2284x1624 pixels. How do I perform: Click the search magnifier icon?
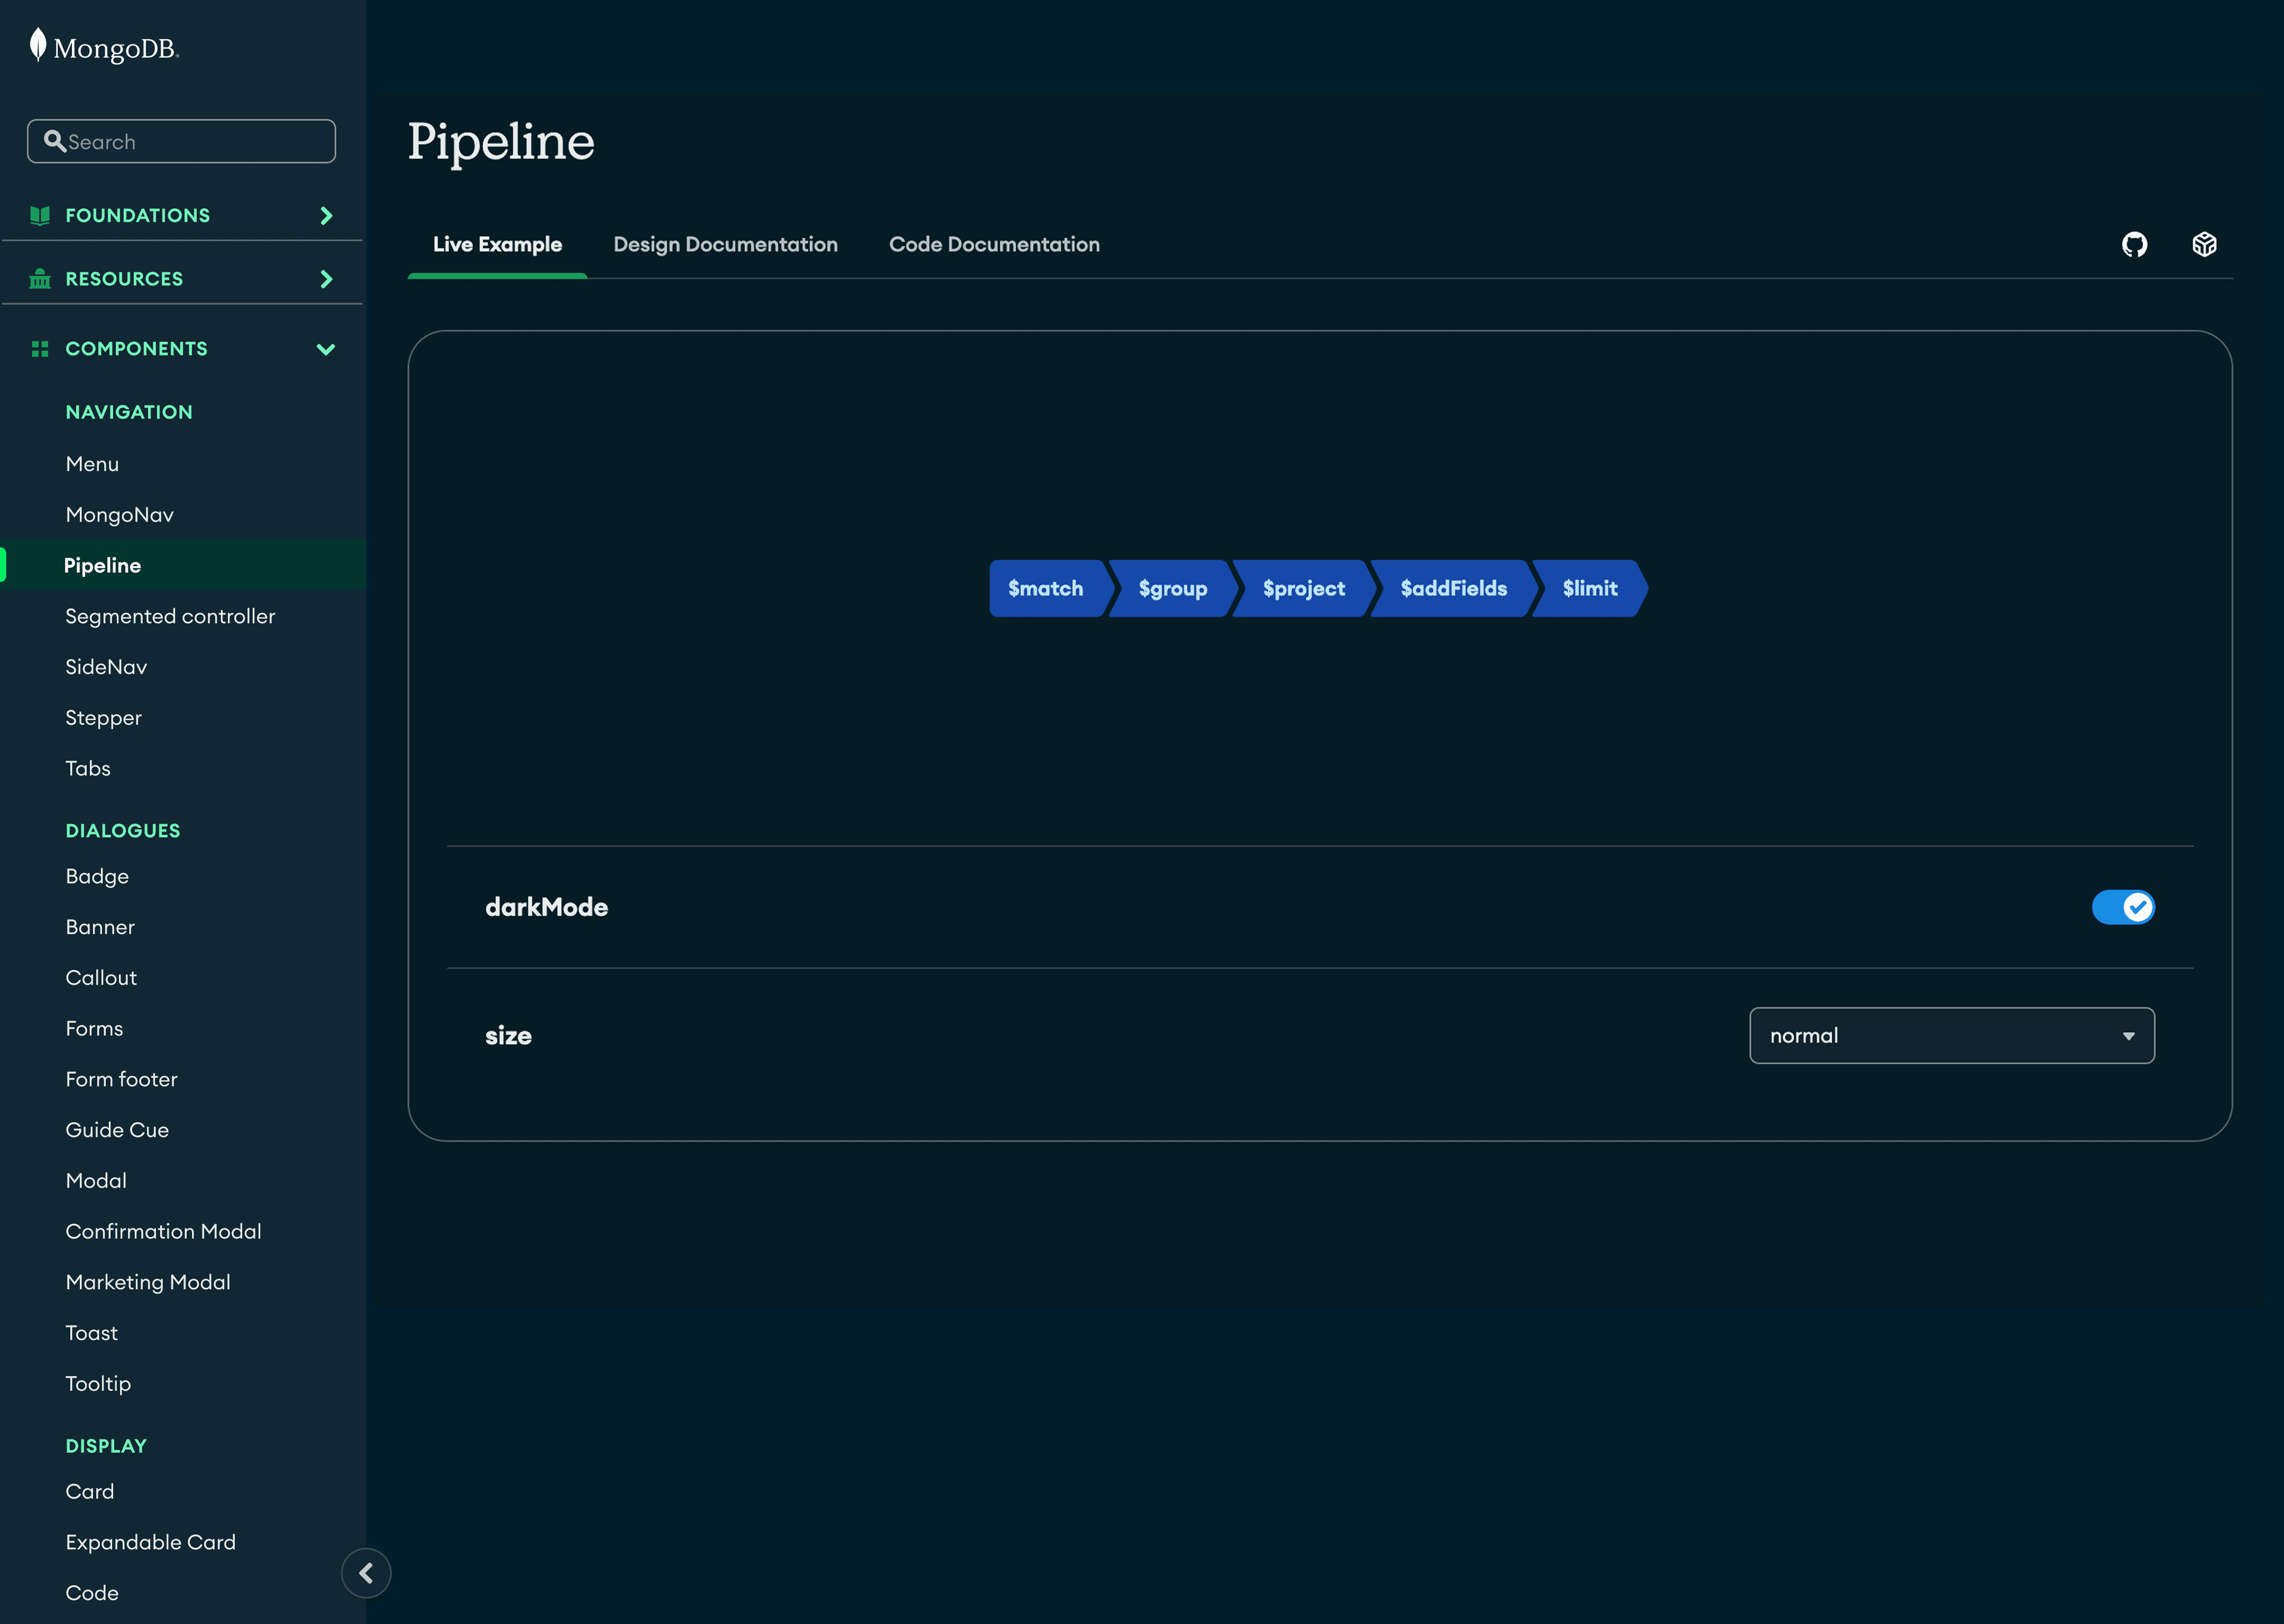click(x=57, y=141)
